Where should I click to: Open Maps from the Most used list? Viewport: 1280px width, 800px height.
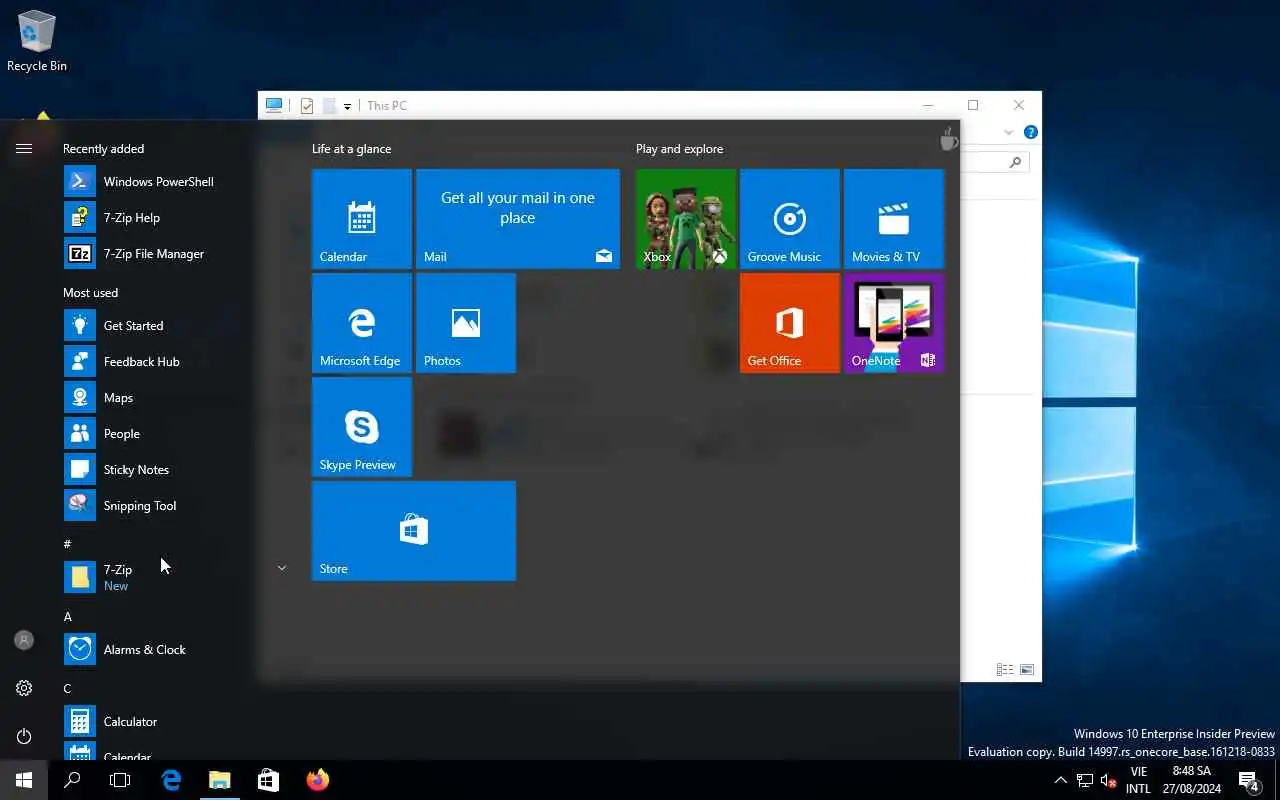click(x=156, y=397)
